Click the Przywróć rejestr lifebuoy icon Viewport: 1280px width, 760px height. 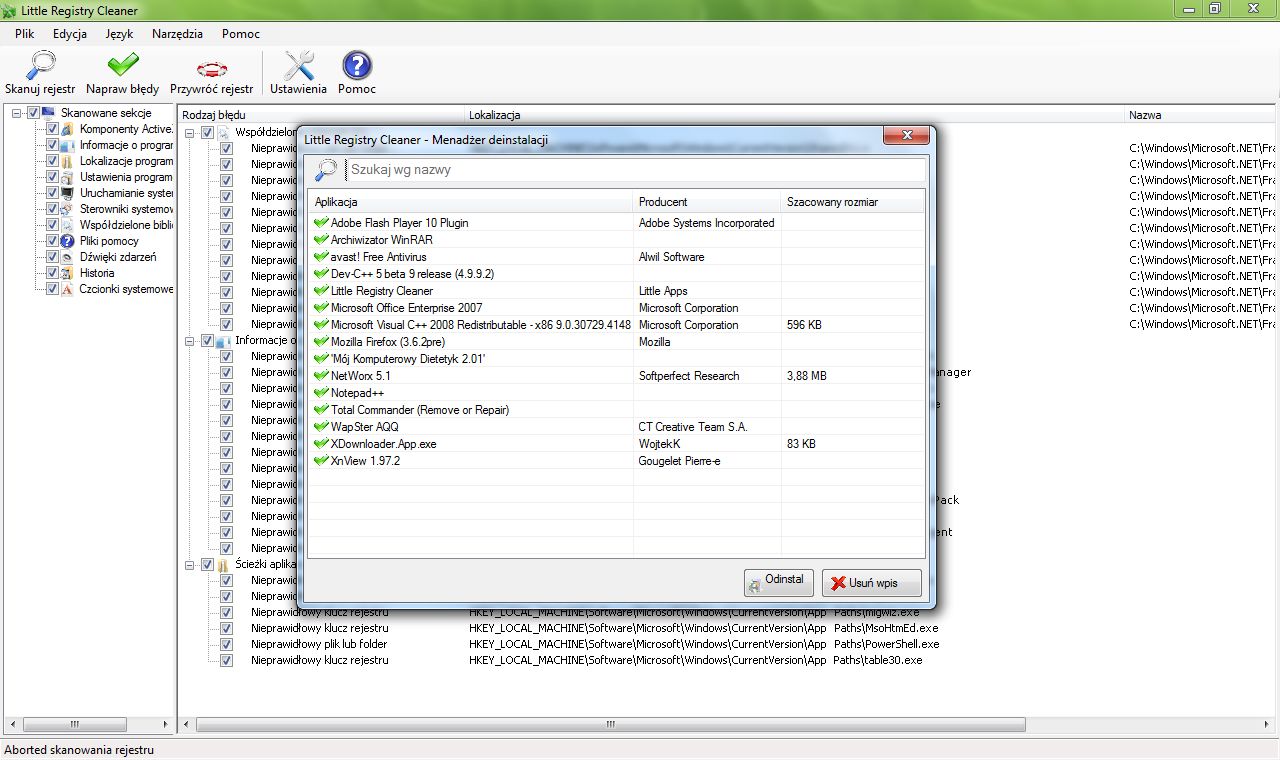[212, 67]
